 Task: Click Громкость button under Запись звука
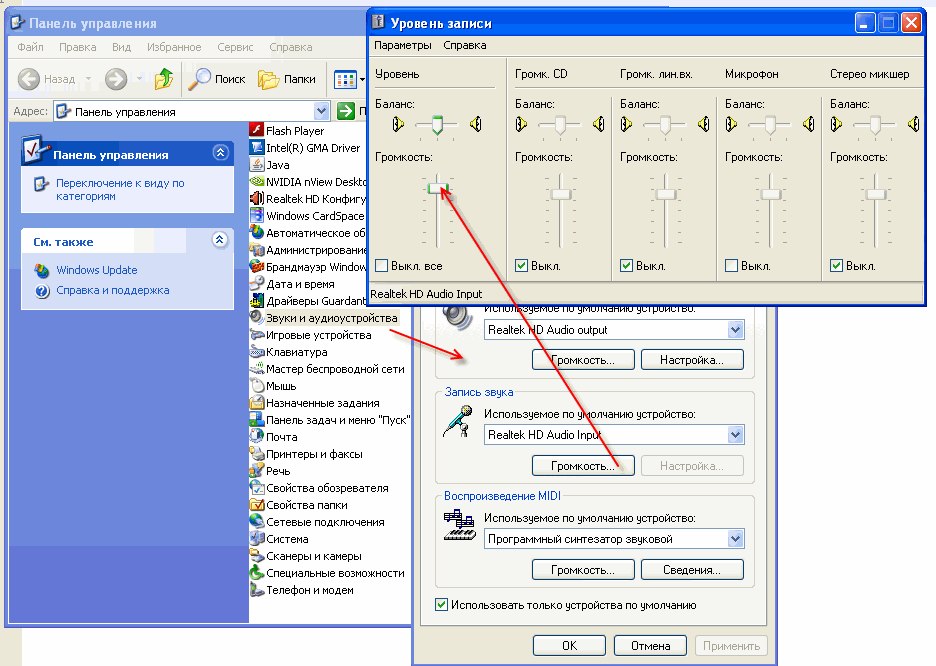583,466
